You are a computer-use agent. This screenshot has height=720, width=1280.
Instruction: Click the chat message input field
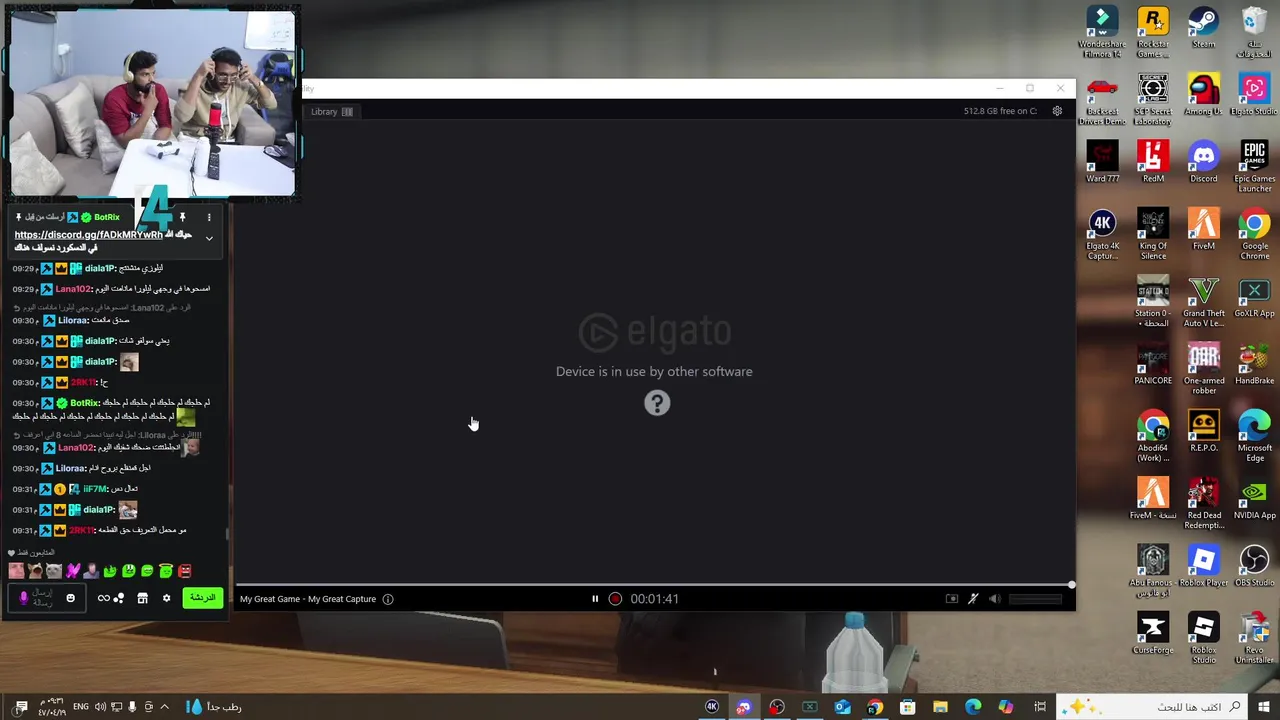pyautogui.click(x=45, y=598)
